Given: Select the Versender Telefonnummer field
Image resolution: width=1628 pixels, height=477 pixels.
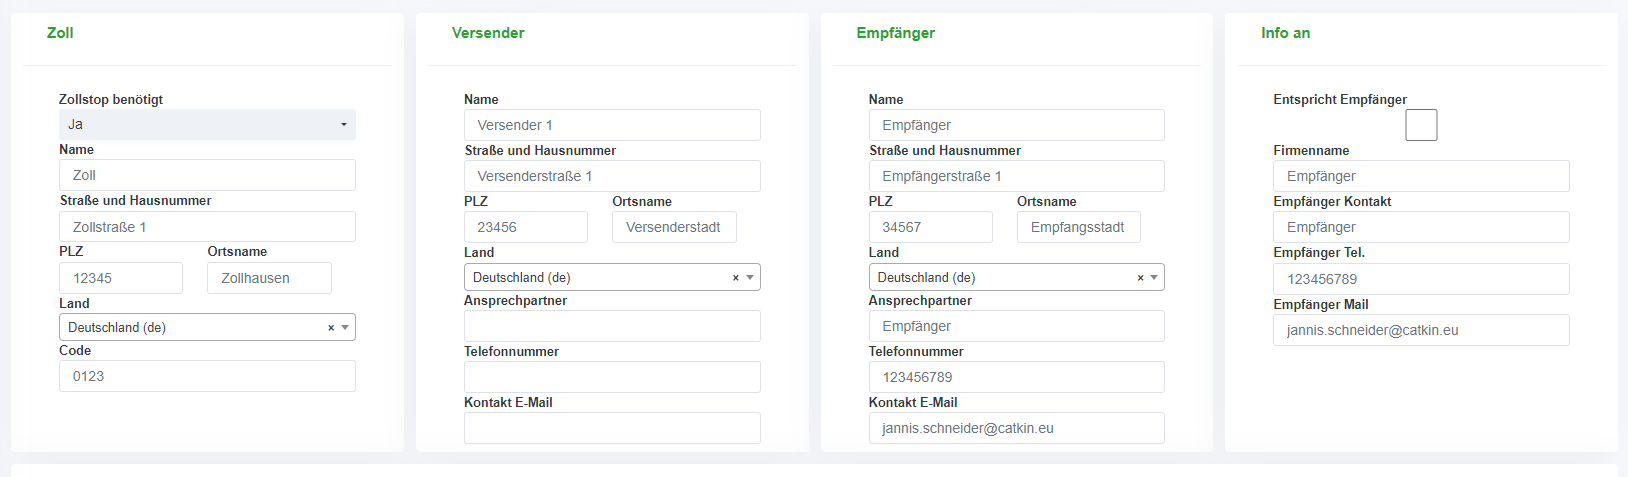Looking at the screenshot, I should coord(612,377).
